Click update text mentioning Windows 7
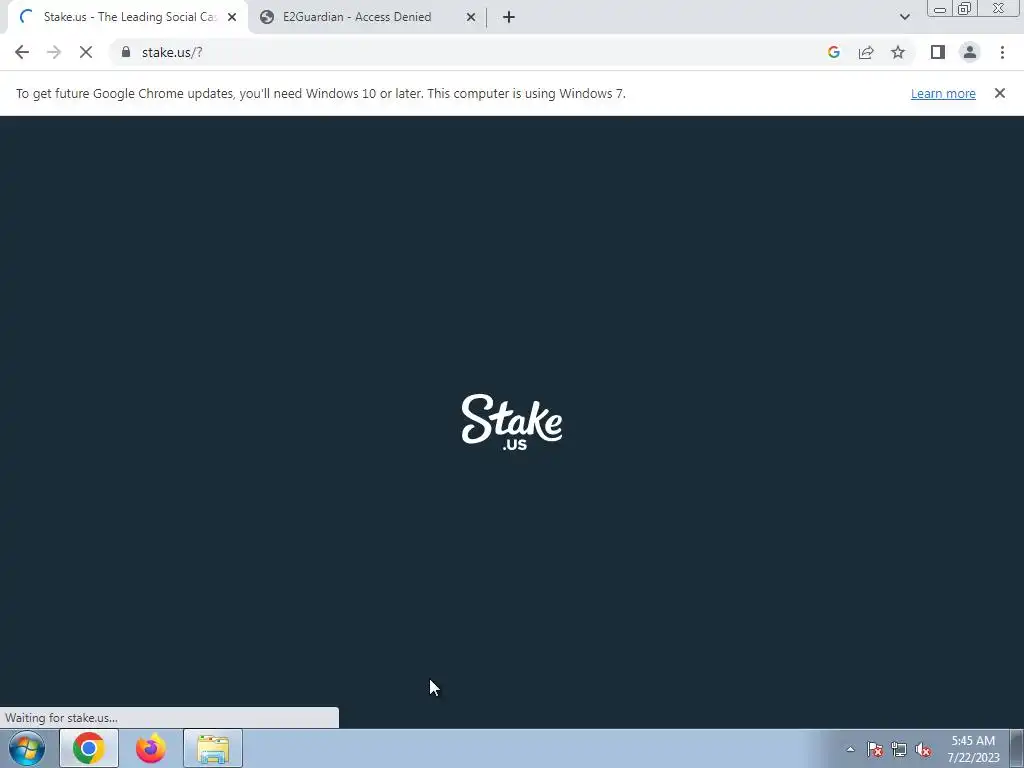 [x=321, y=93]
